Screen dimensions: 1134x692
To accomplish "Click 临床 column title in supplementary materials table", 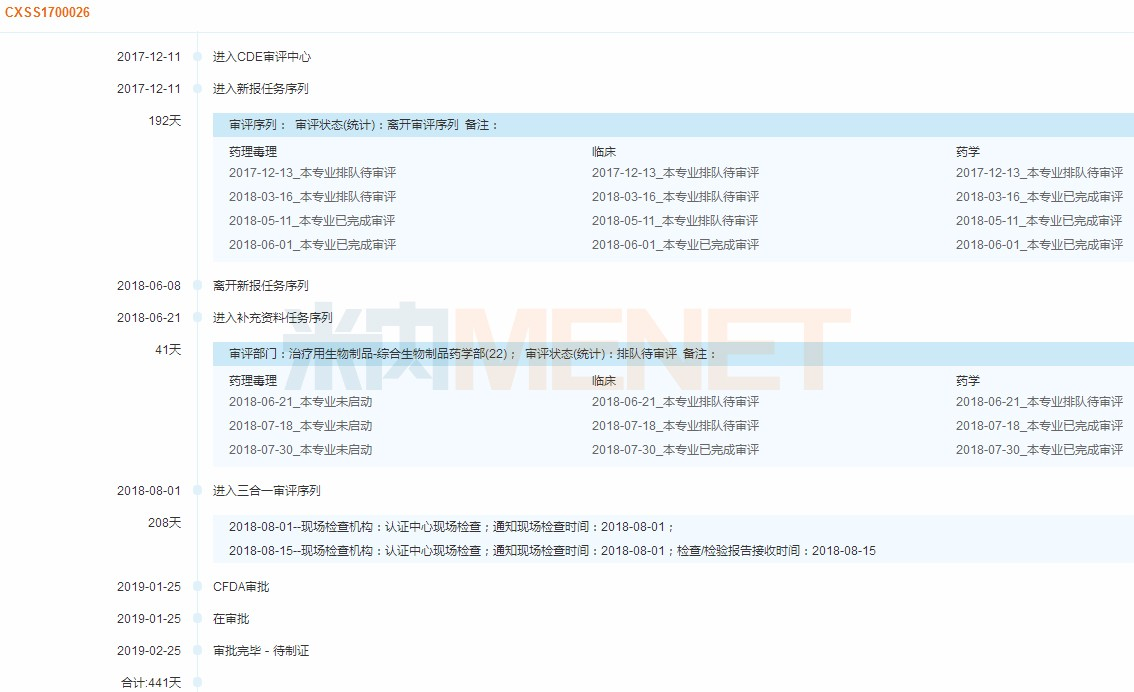I will [x=603, y=381].
